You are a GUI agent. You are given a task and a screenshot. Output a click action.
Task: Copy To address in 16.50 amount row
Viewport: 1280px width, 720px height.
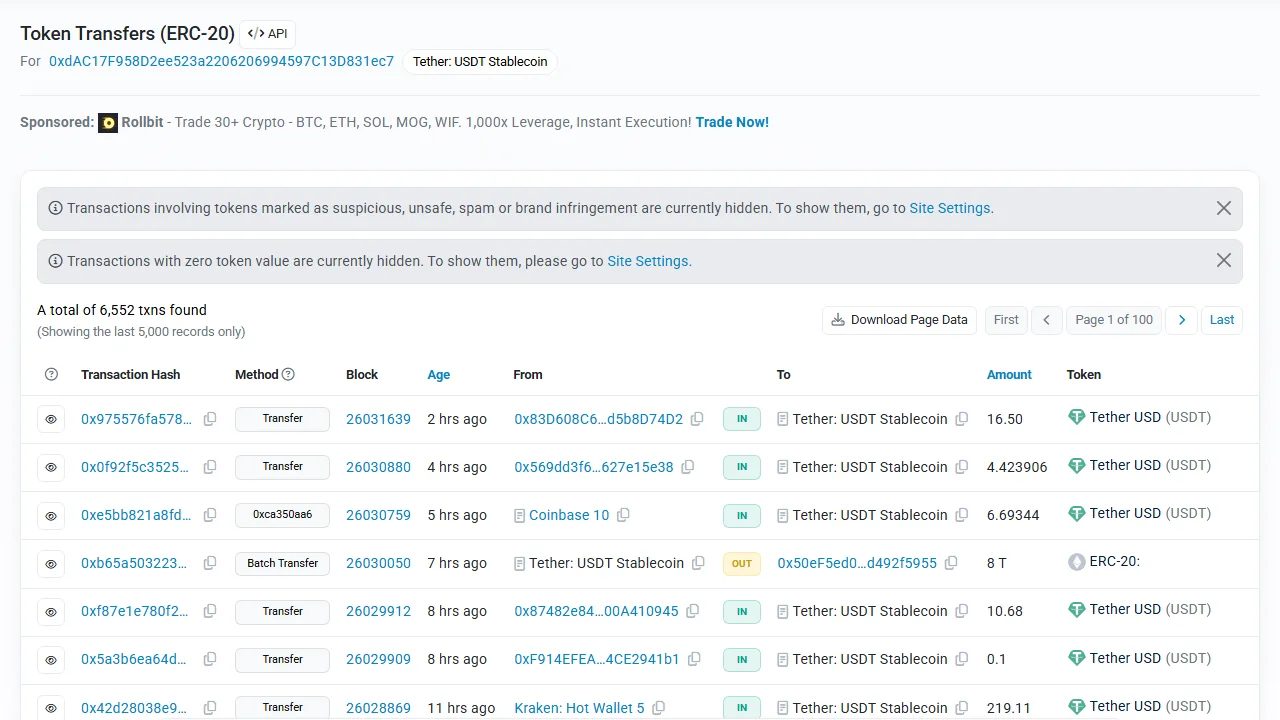(x=962, y=419)
